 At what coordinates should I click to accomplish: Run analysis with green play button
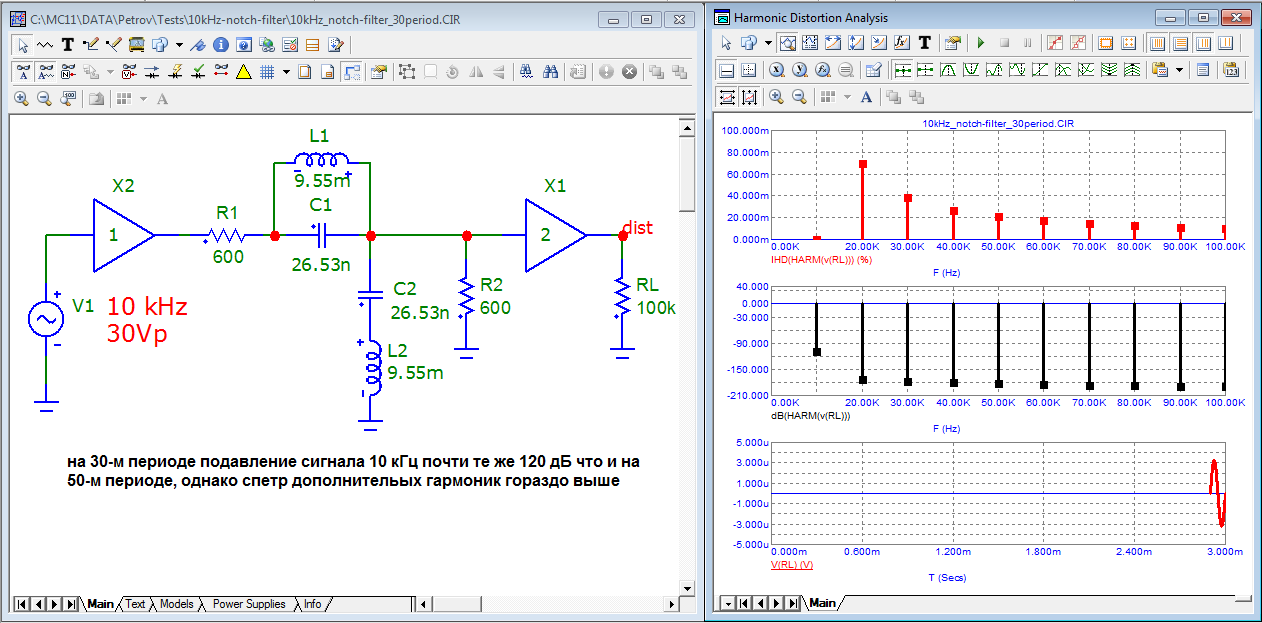point(981,43)
